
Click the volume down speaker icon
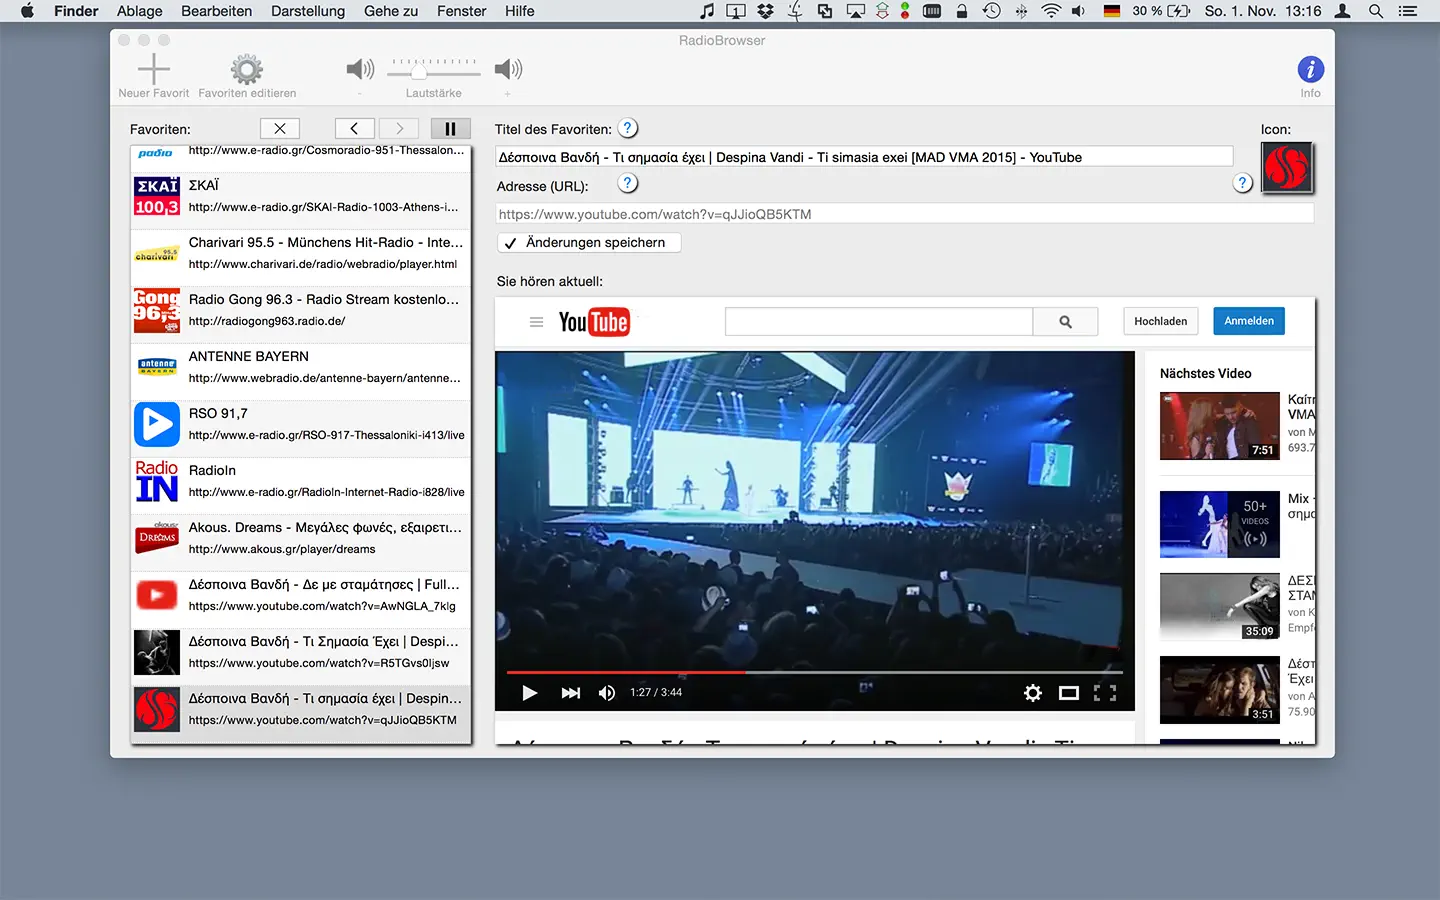[x=360, y=69]
